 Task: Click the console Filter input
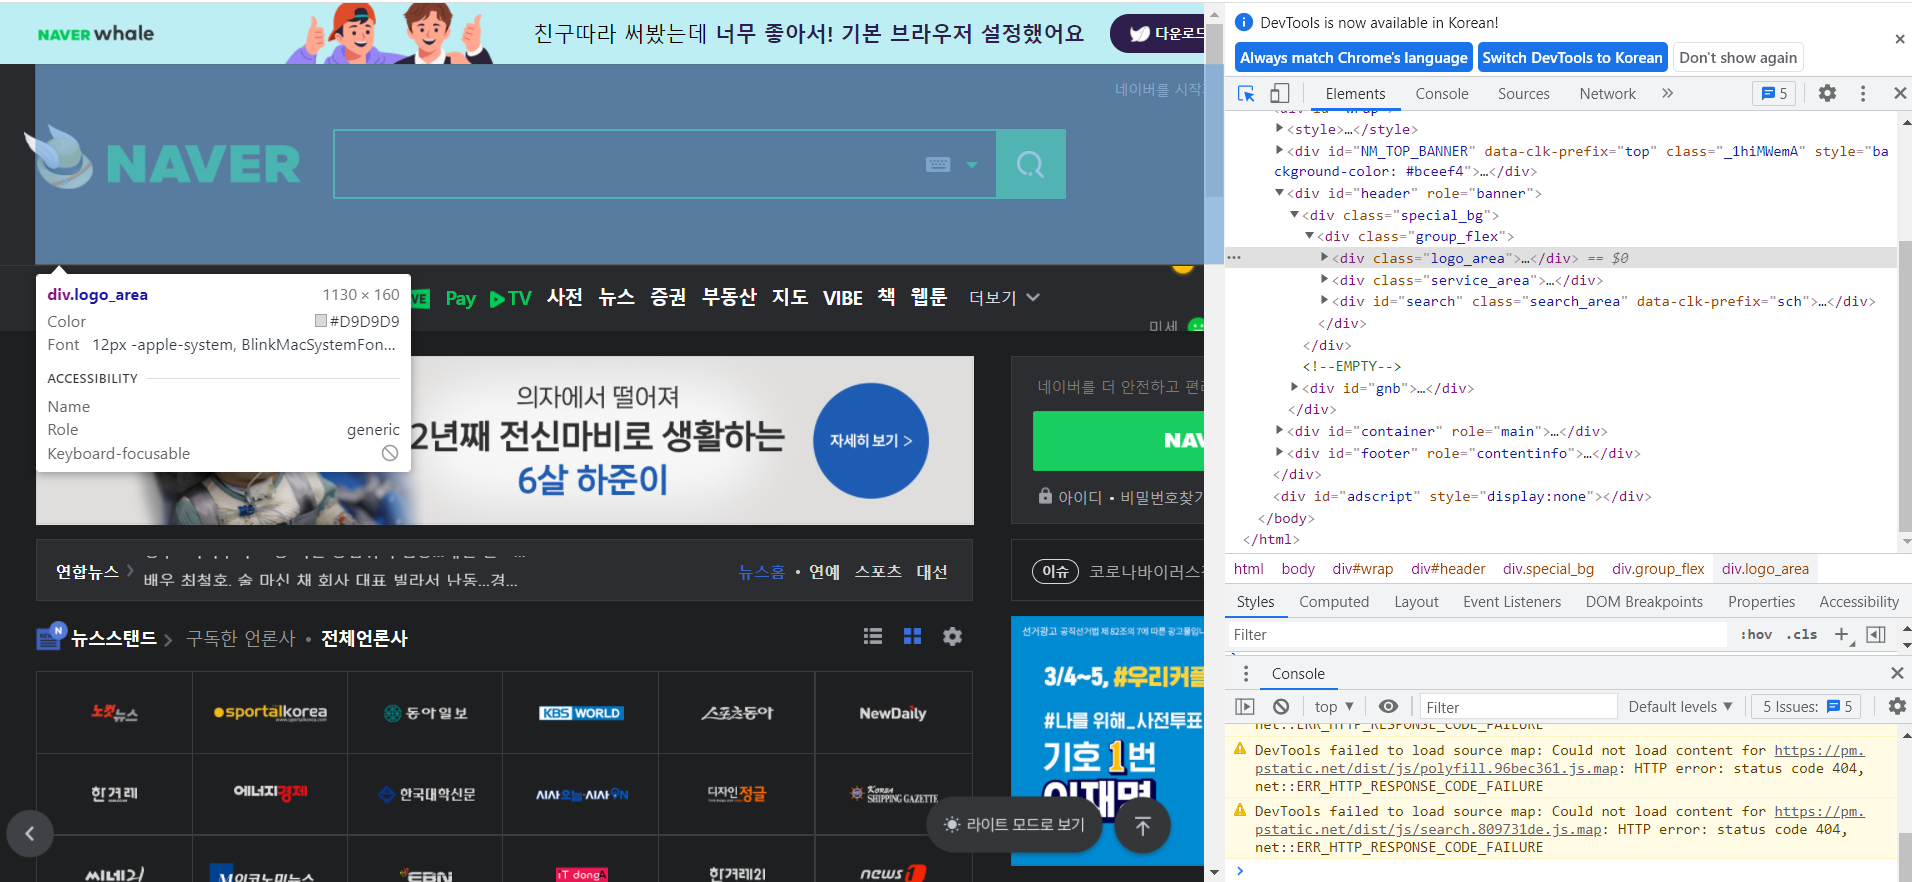pos(1516,707)
